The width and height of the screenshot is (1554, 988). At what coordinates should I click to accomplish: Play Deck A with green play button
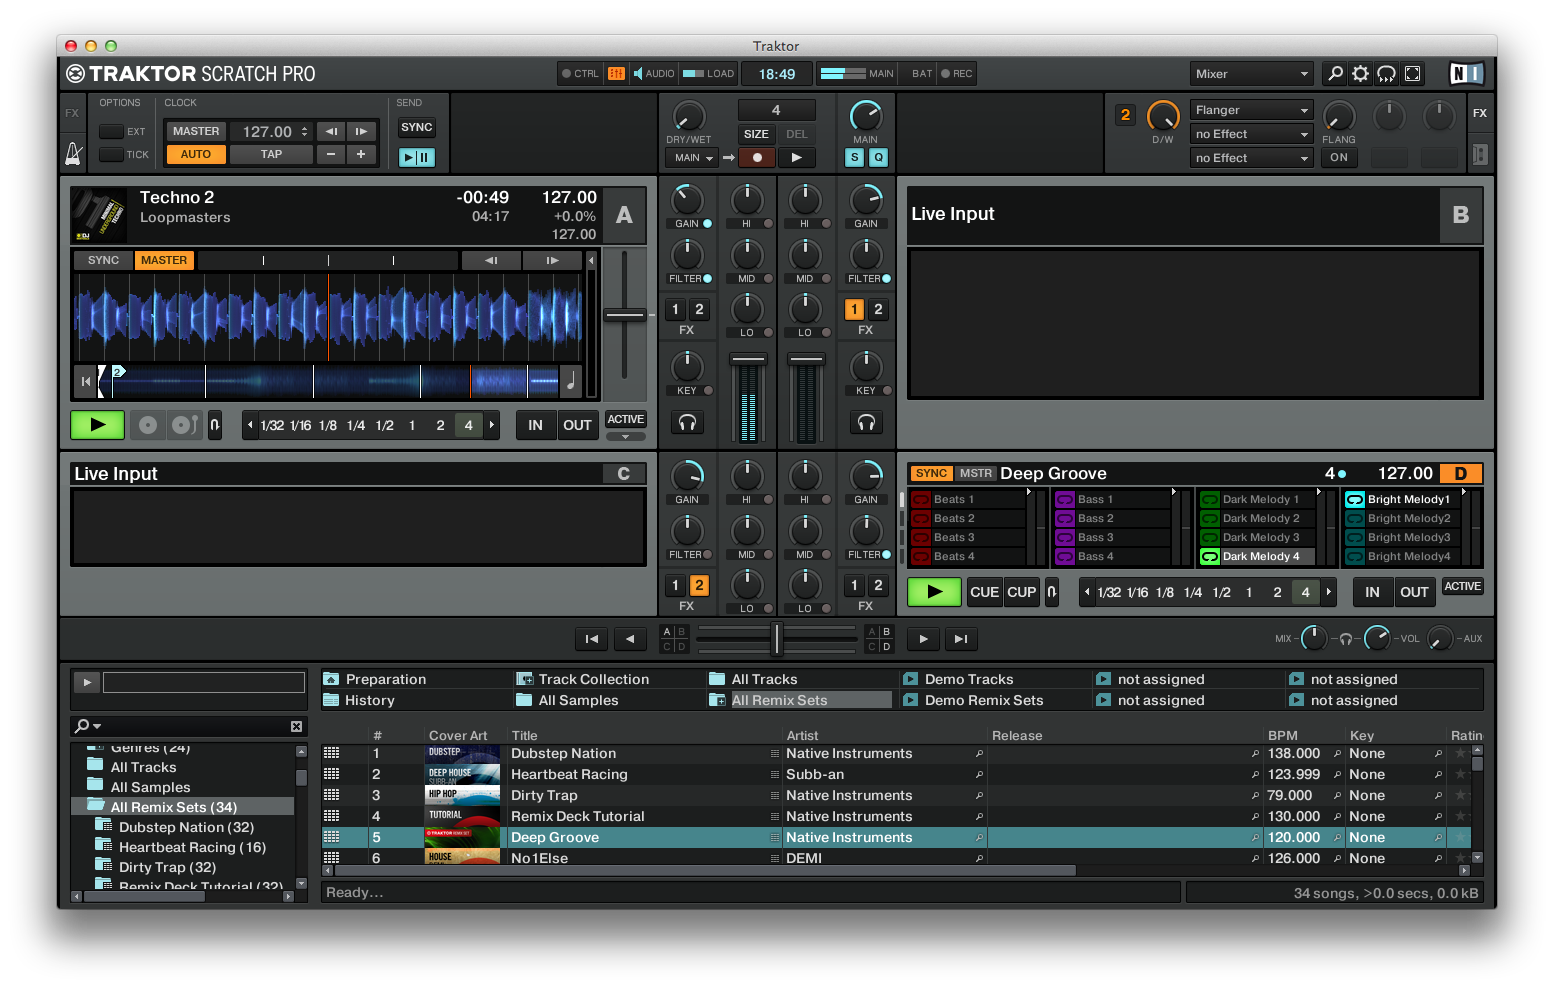(97, 425)
